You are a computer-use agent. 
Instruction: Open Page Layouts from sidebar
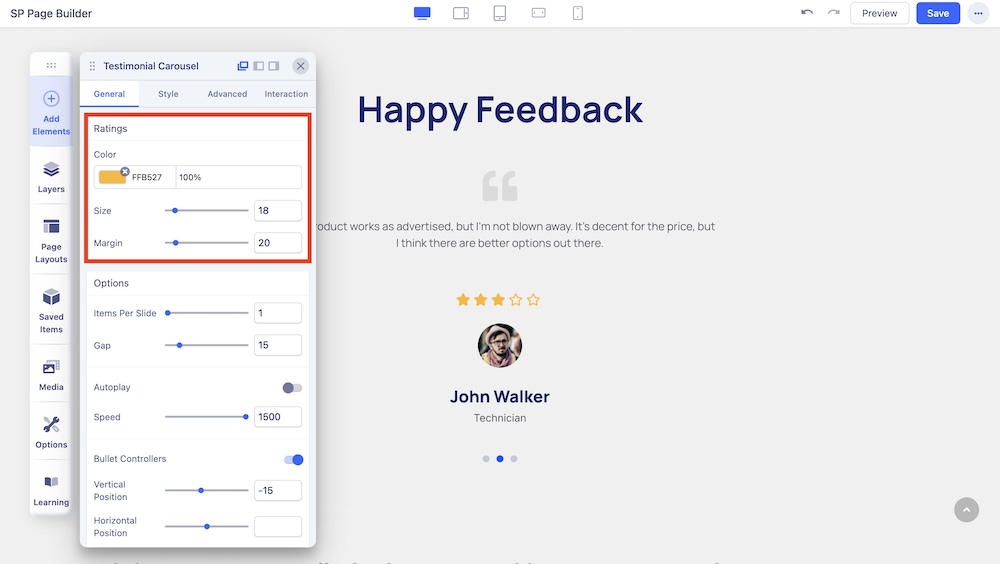pyautogui.click(x=51, y=240)
